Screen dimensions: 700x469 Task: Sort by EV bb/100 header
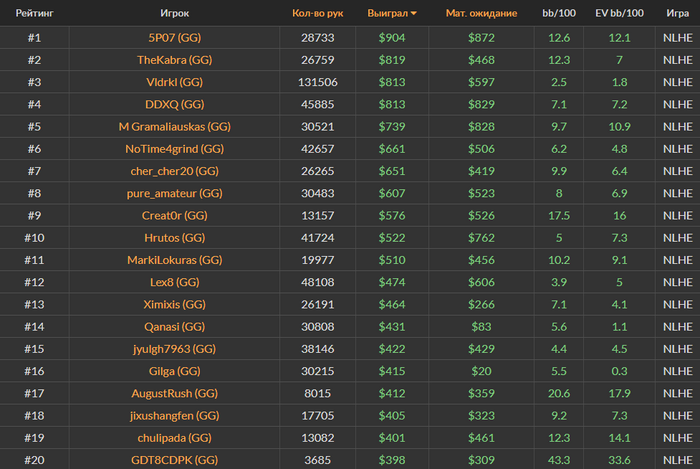coord(619,14)
